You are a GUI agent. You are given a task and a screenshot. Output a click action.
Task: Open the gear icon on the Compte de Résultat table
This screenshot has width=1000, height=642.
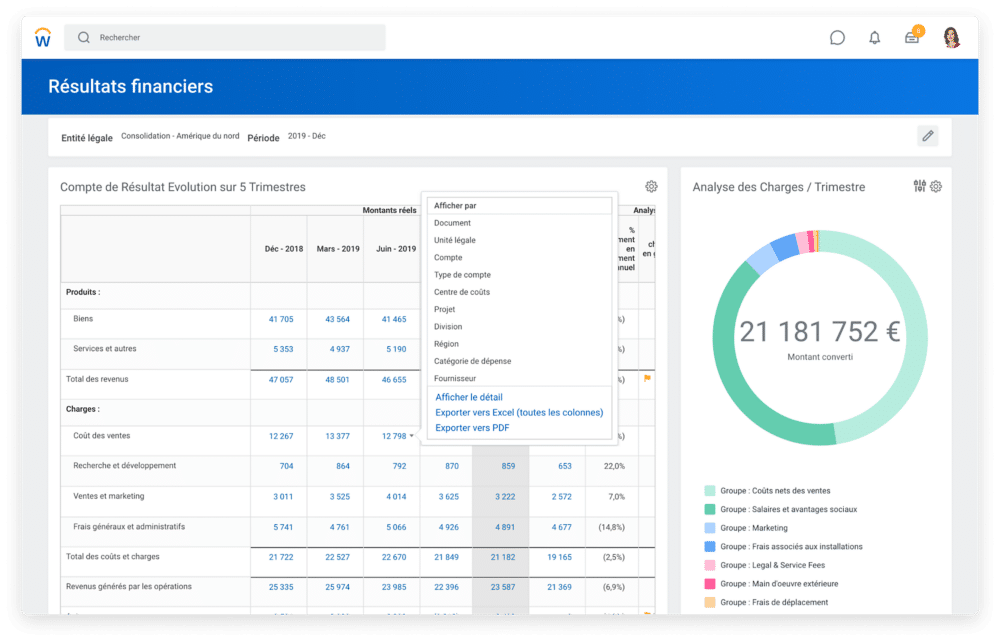652,186
